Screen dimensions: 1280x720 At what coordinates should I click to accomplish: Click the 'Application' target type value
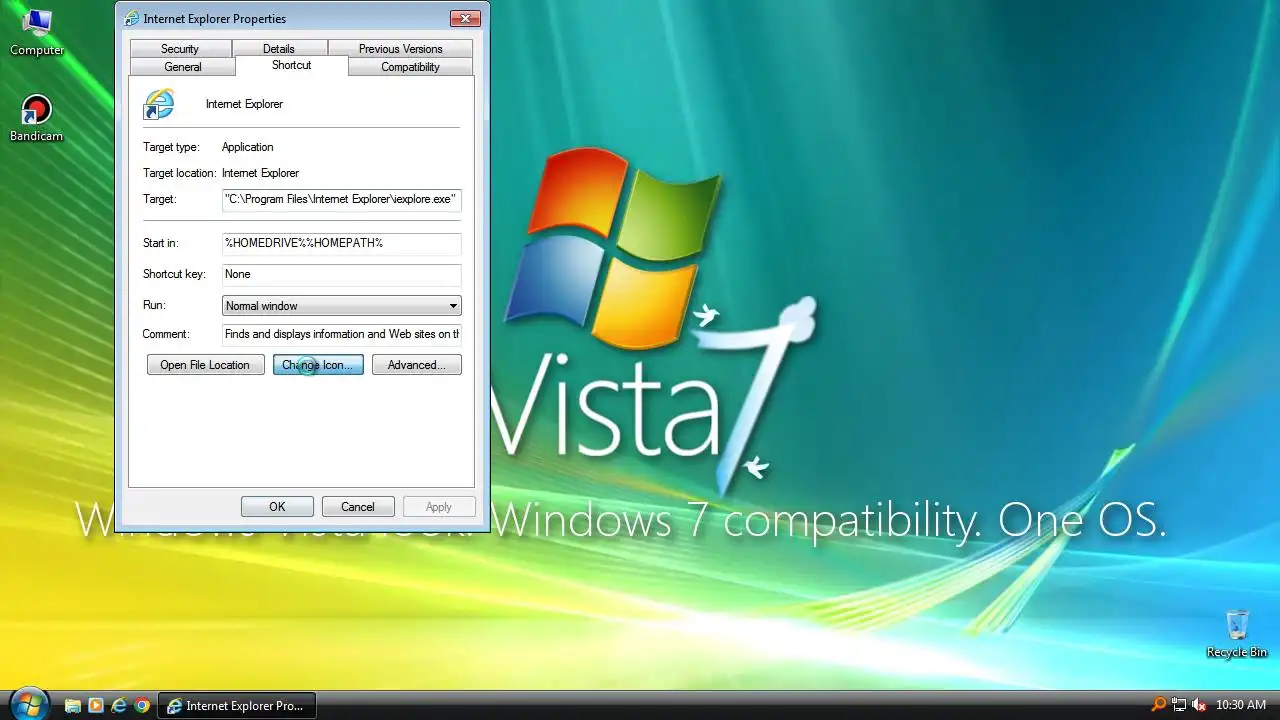click(247, 147)
